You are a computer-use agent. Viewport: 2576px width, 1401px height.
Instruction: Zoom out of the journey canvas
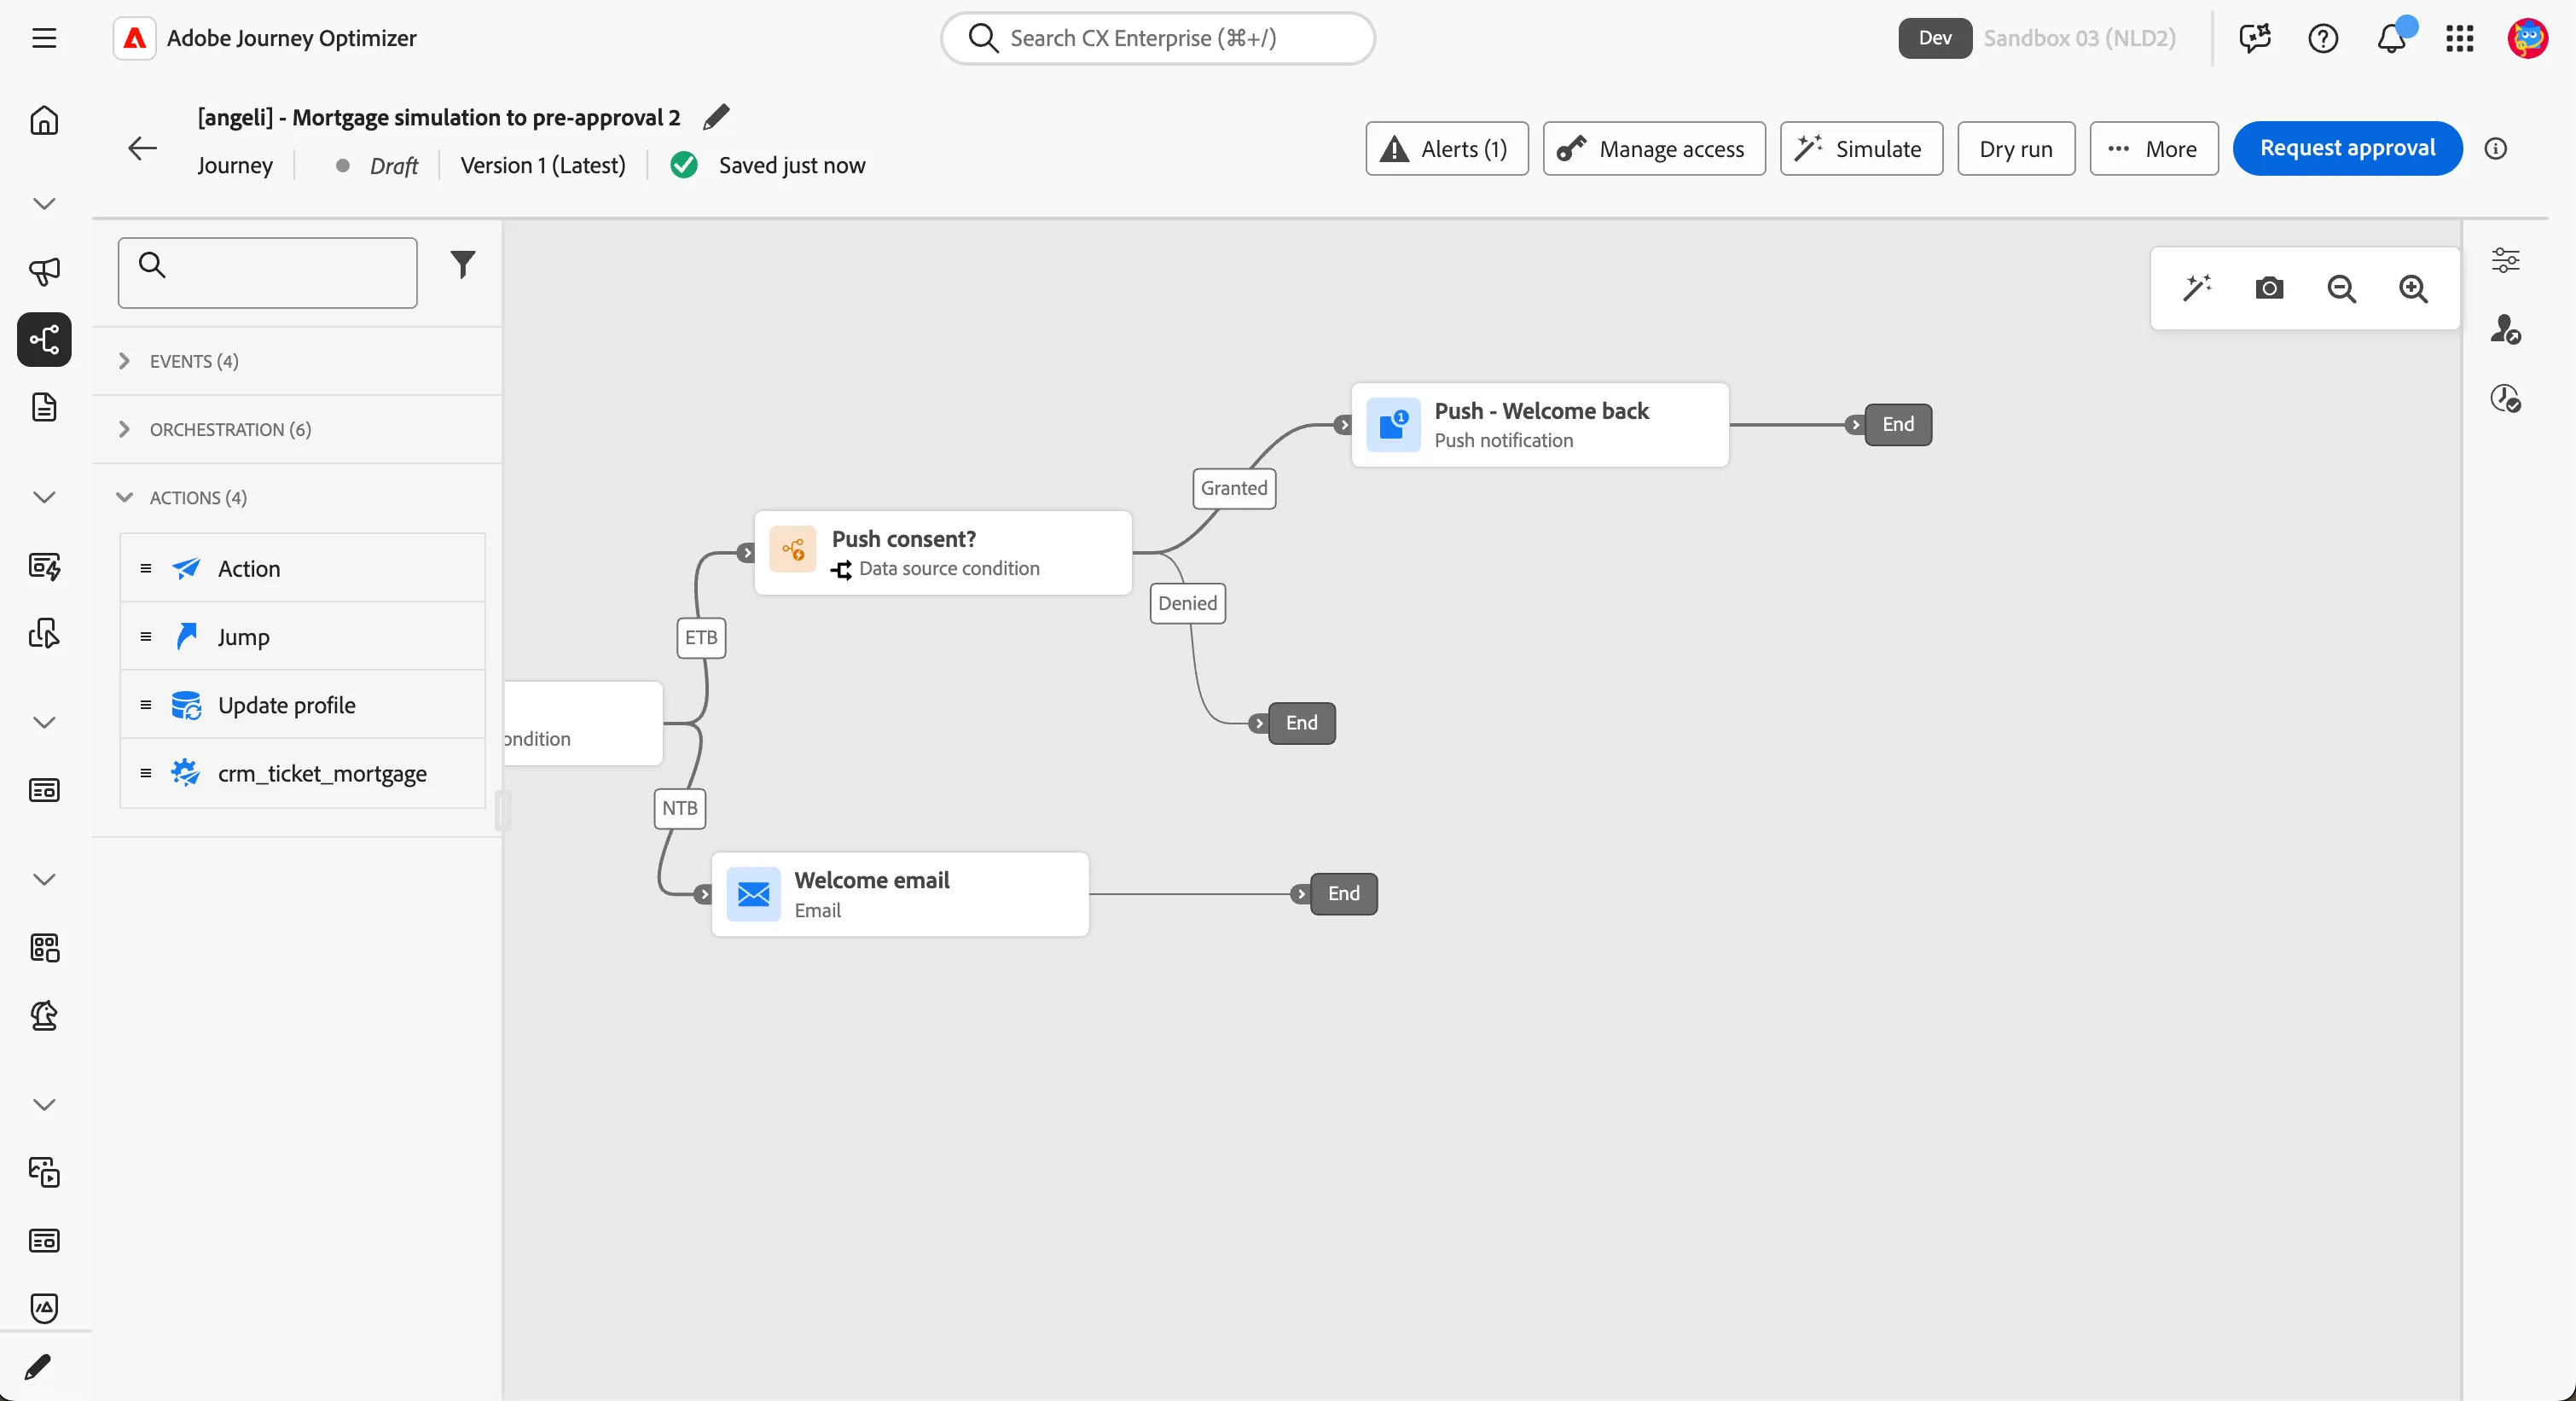(x=2341, y=288)
